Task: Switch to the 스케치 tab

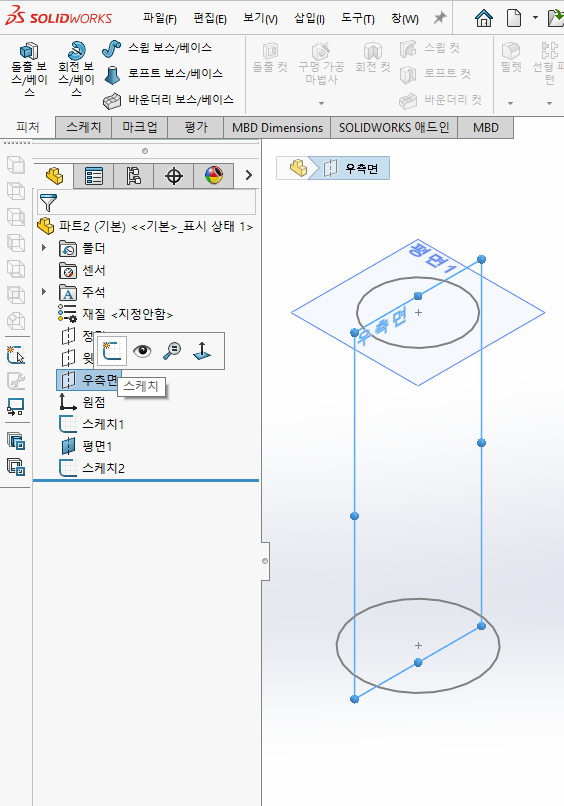Action: point(84,127)
